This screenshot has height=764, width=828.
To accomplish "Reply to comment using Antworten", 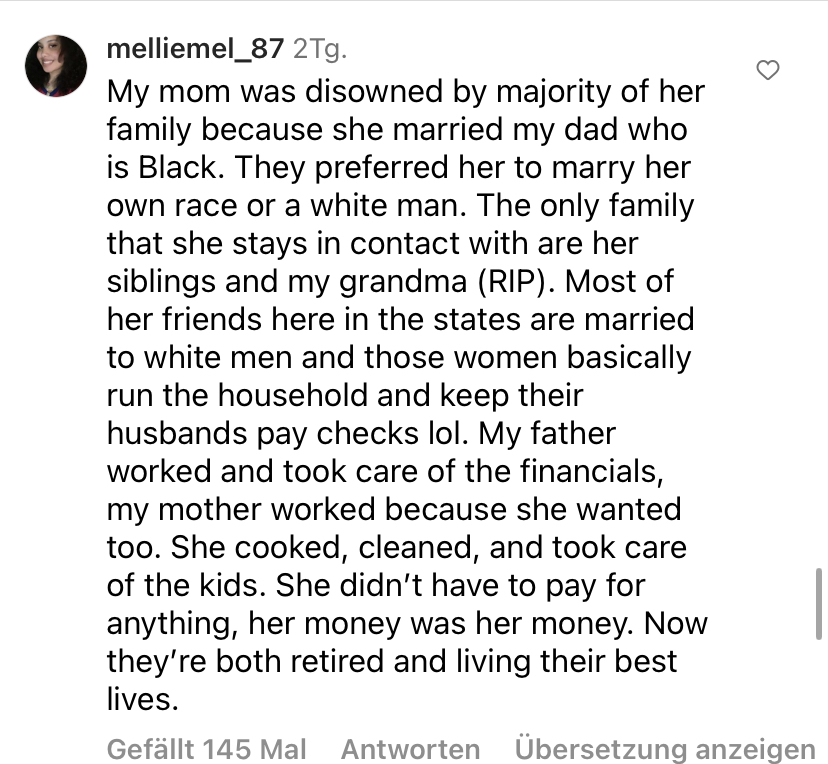I will (410, 749).
